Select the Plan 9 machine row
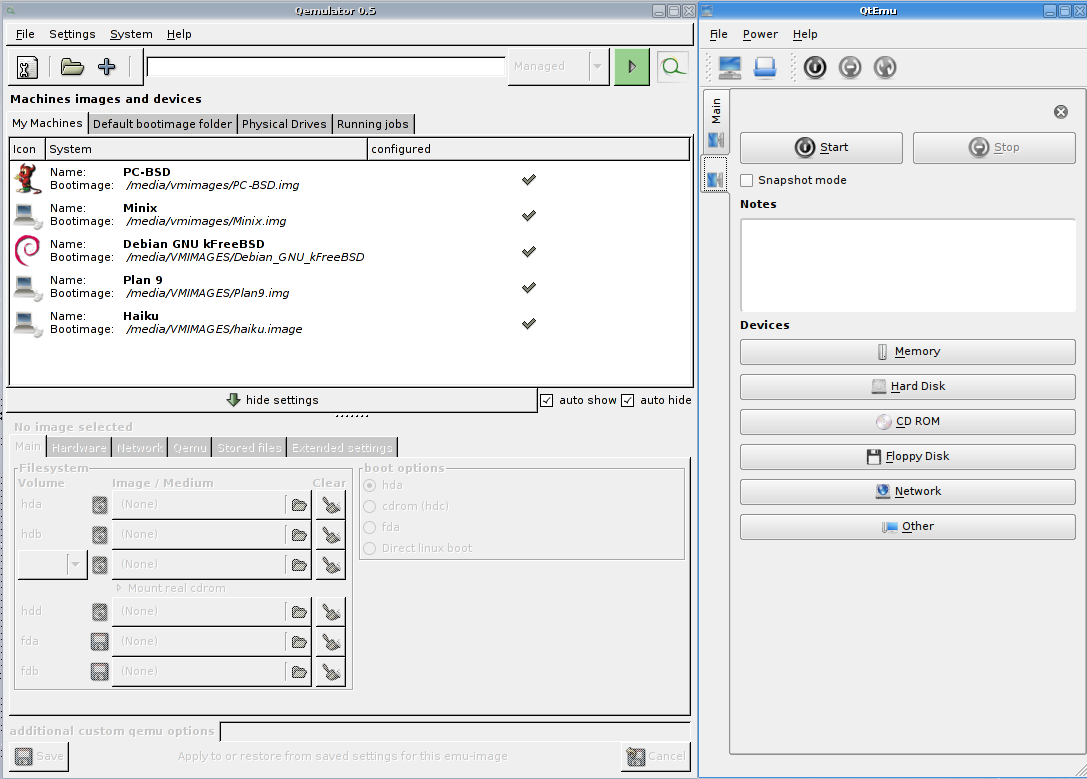This screenshot has height=779, width=1087. tap(350, 287)
